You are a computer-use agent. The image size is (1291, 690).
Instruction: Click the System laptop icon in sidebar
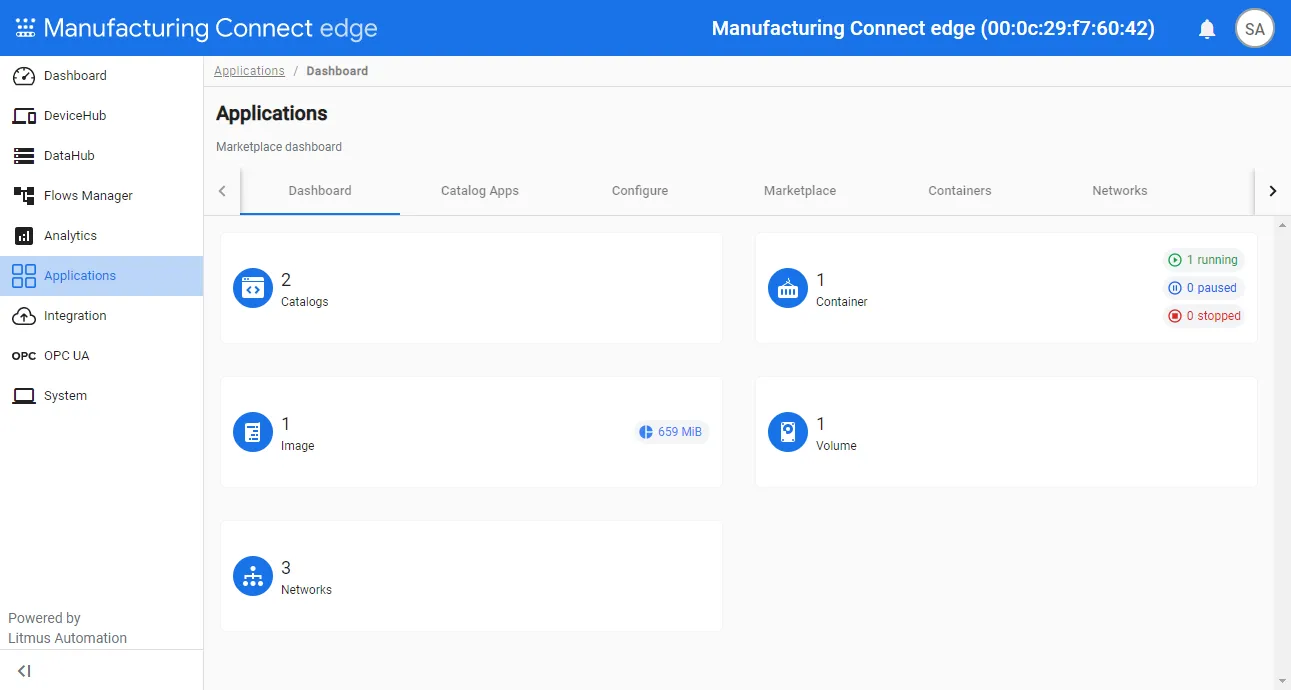24,396
